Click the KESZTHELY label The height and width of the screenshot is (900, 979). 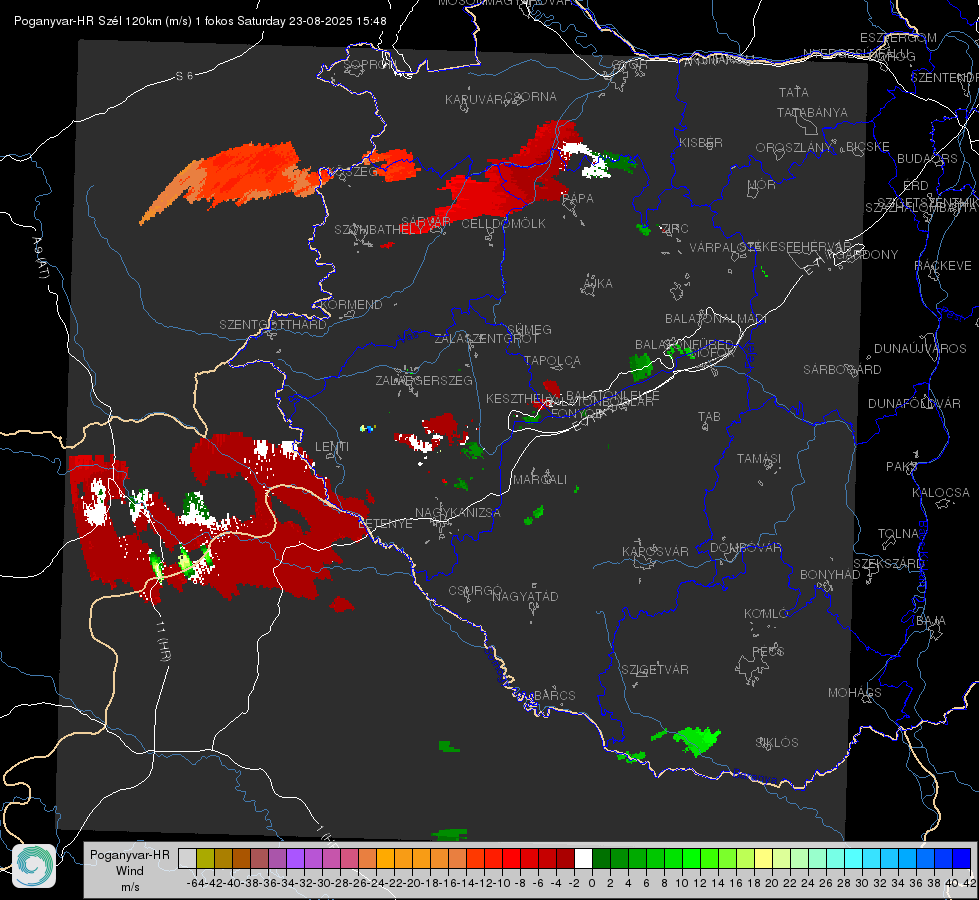(x=519, y=398)
